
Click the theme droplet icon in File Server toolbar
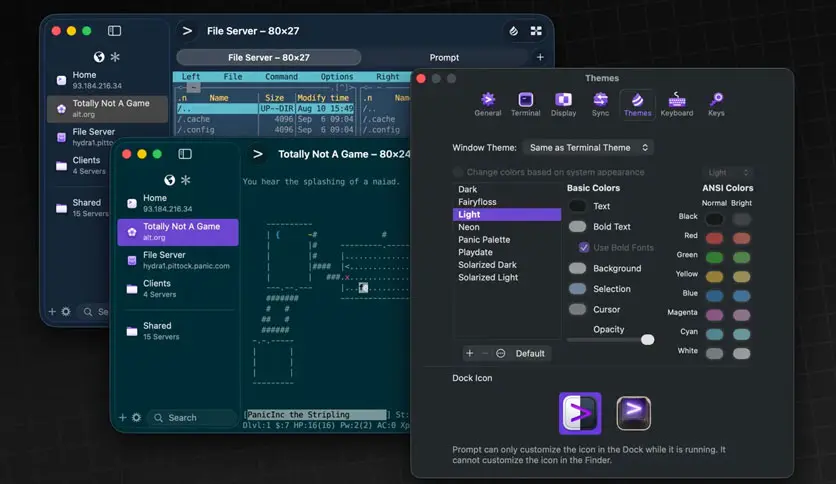click(x=513, y=31)
